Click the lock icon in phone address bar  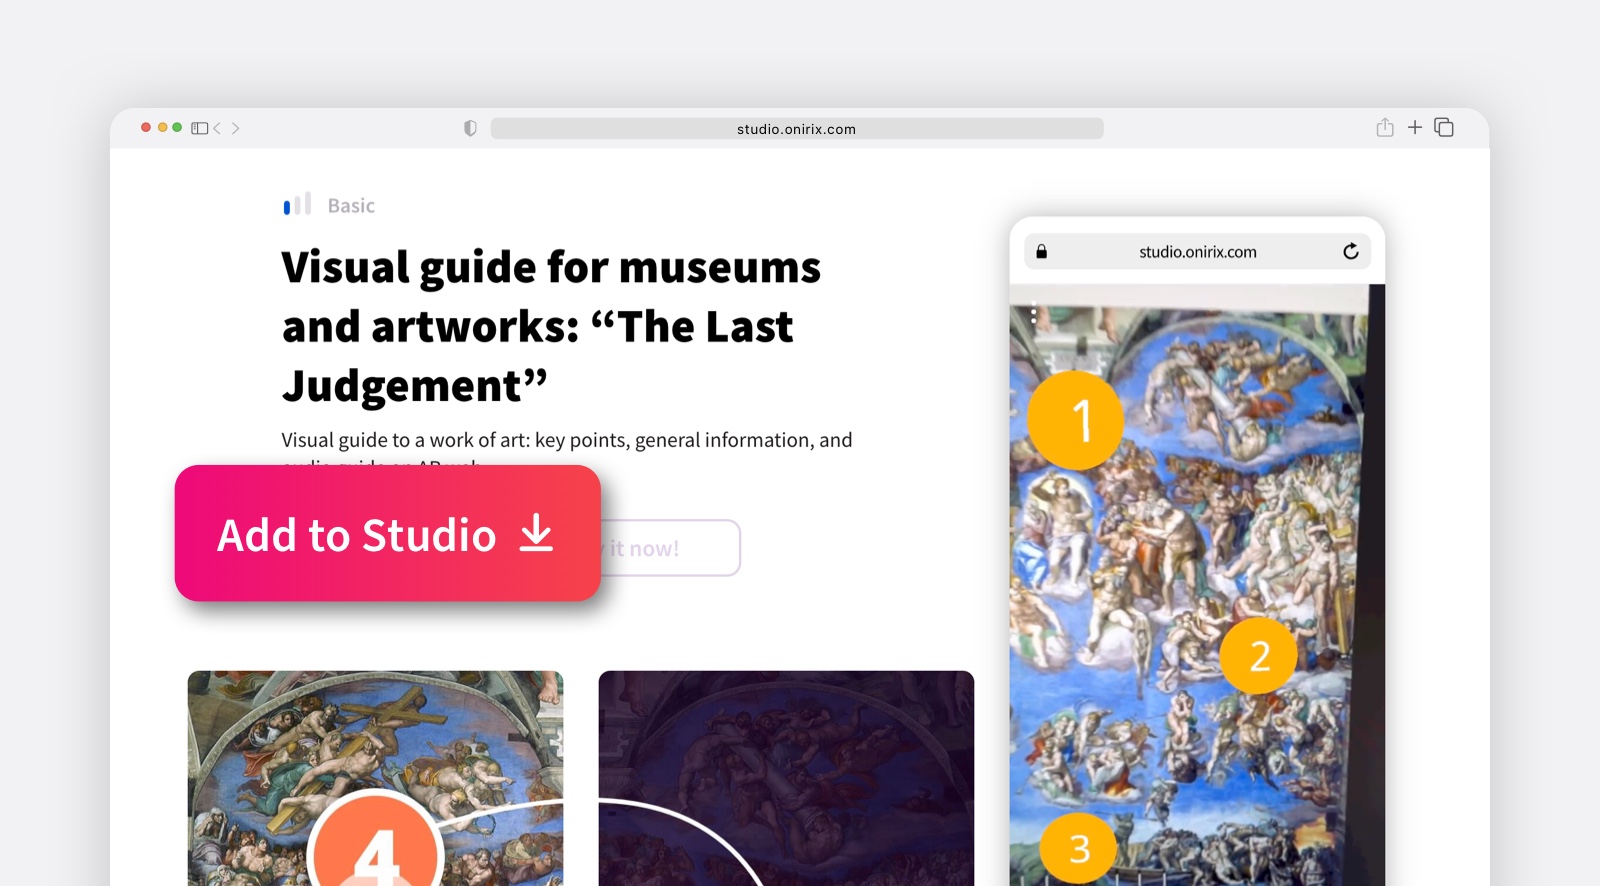click(1041, 252)
